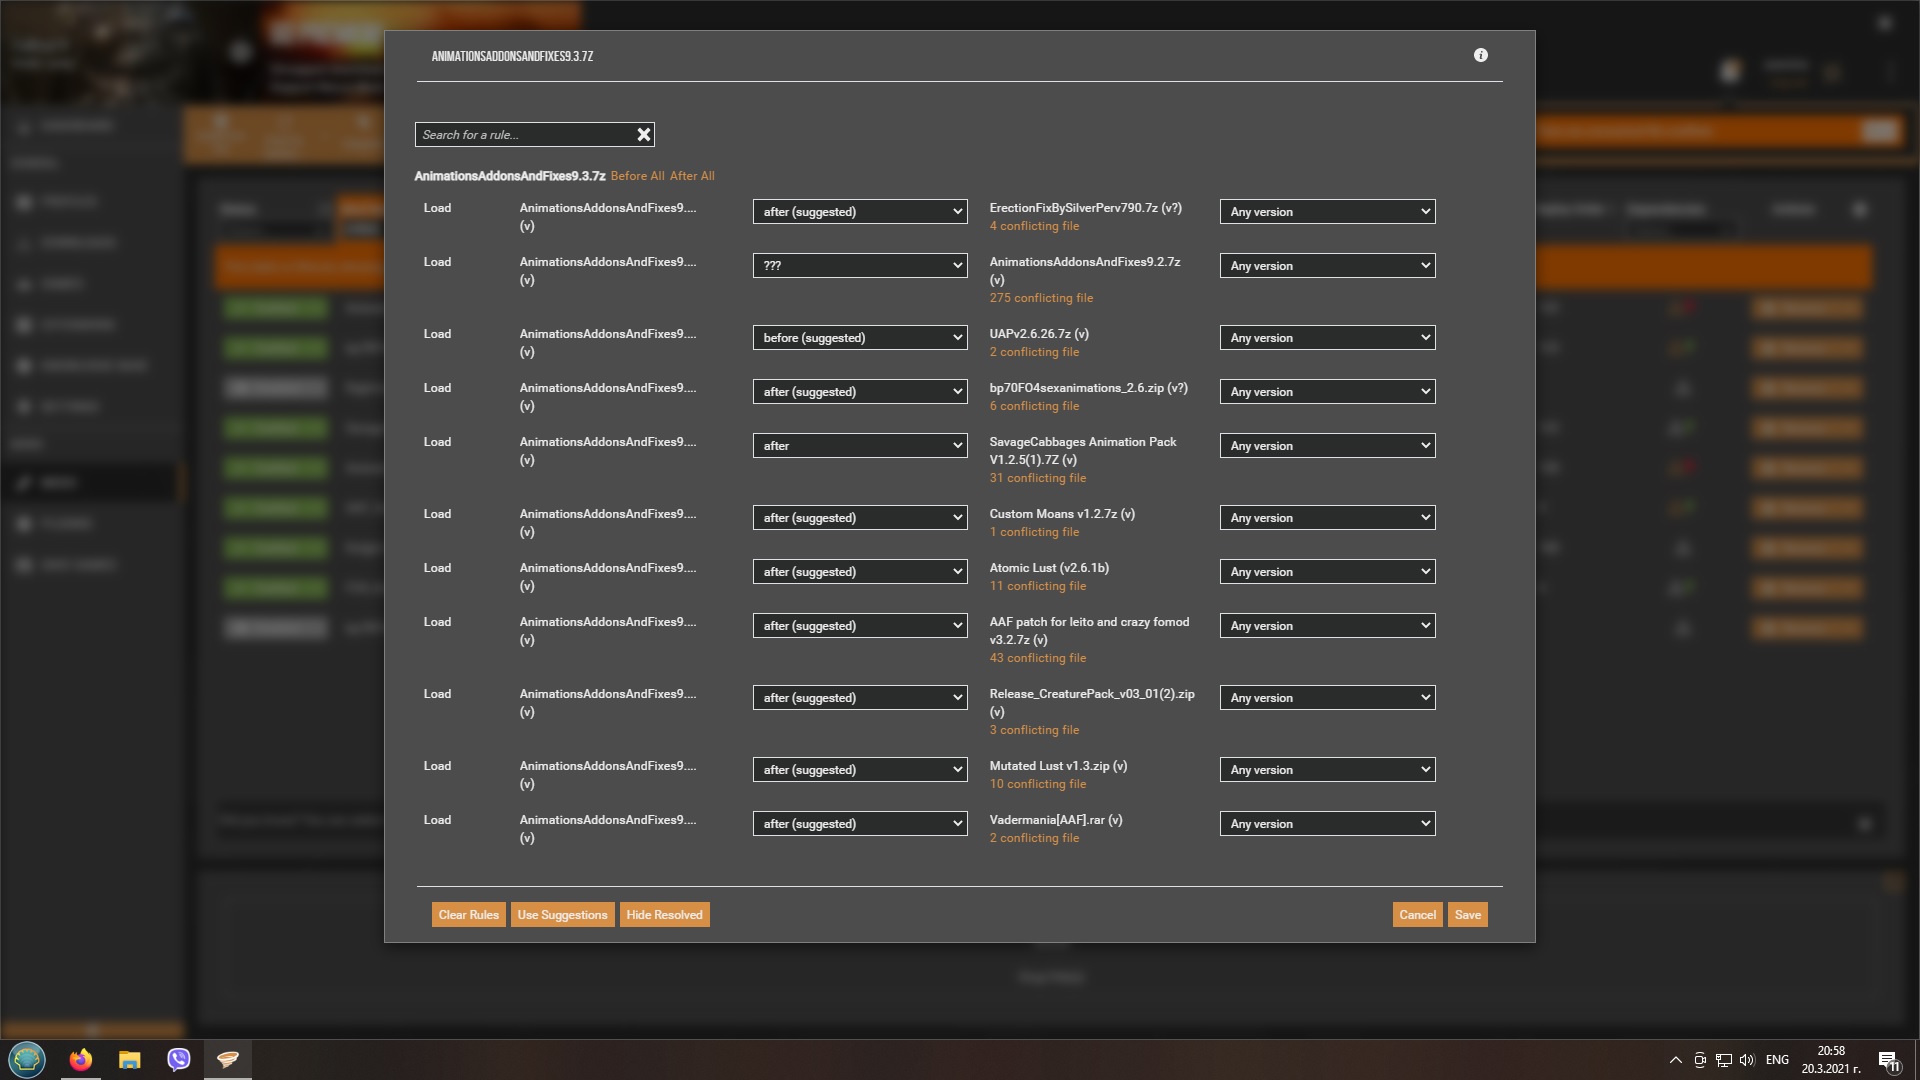Open rule dropdown for Custom Moans v1.2

(860, 518)
